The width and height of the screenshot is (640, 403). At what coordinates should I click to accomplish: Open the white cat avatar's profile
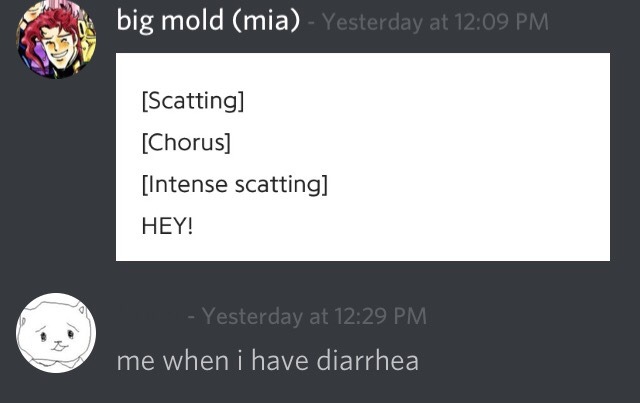54,334
